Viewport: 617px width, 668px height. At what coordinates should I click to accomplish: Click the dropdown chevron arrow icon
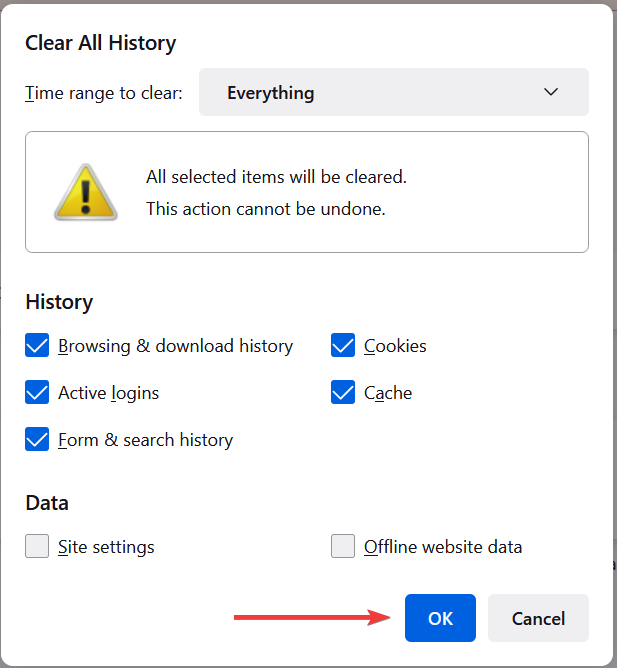pos(551,92)
